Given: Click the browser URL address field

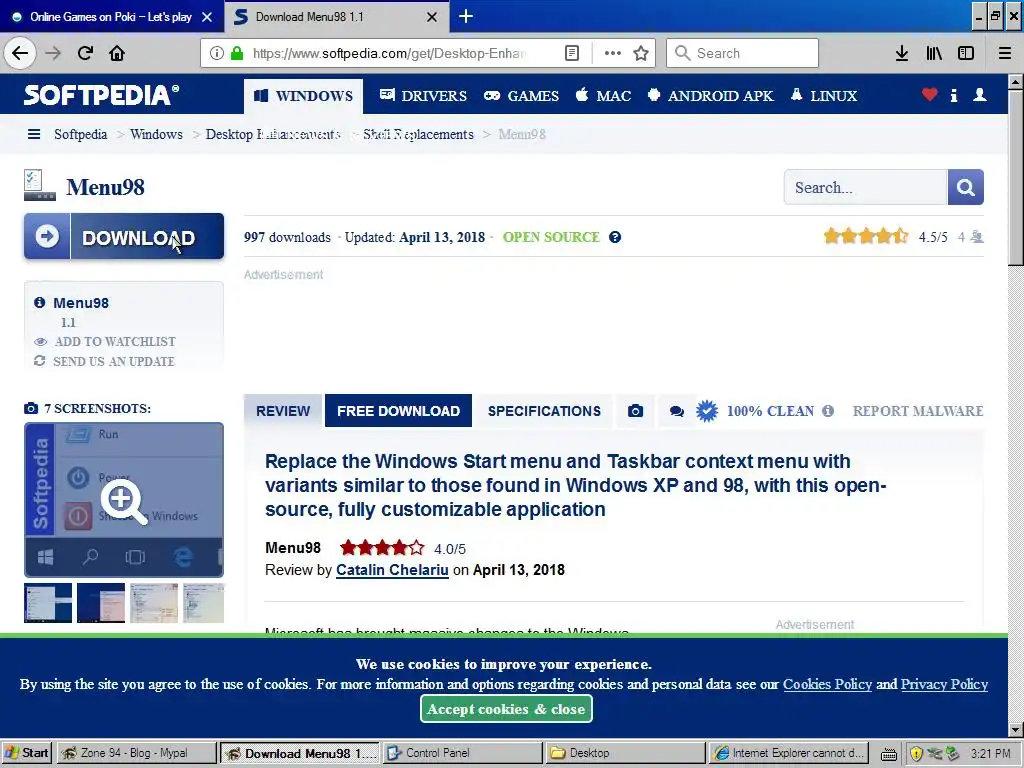Looking at the screenshot, I should coord(389,53).
